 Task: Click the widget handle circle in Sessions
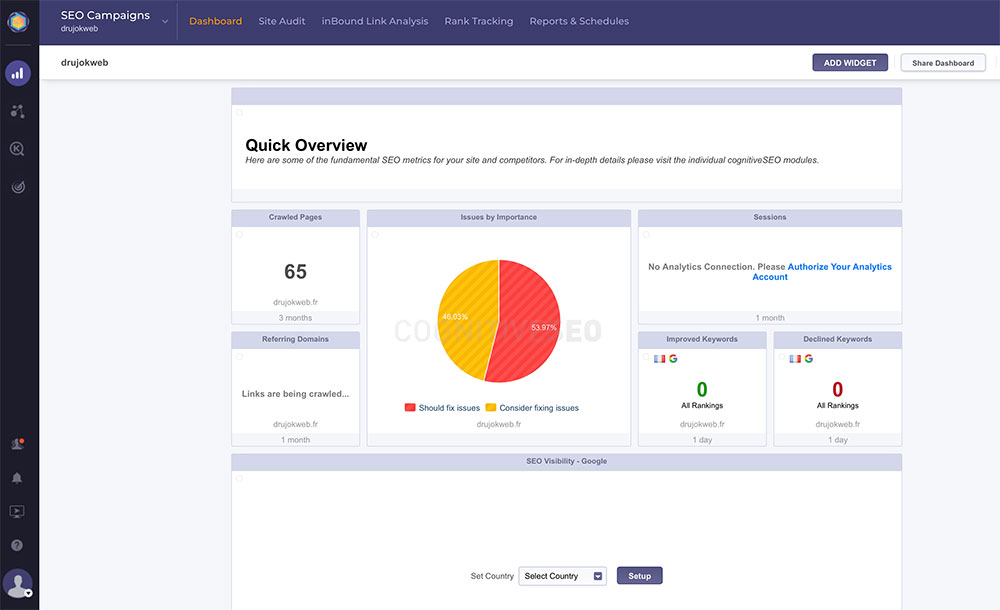[646, 235]
